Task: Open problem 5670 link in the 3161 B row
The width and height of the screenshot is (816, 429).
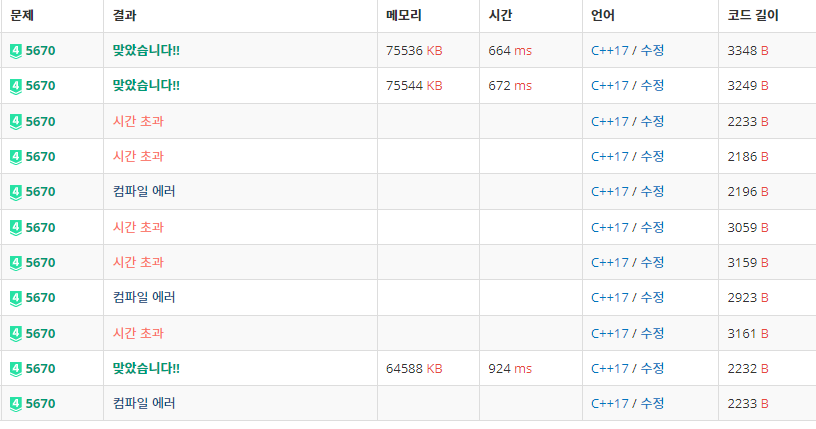Action: pos(41,333)
